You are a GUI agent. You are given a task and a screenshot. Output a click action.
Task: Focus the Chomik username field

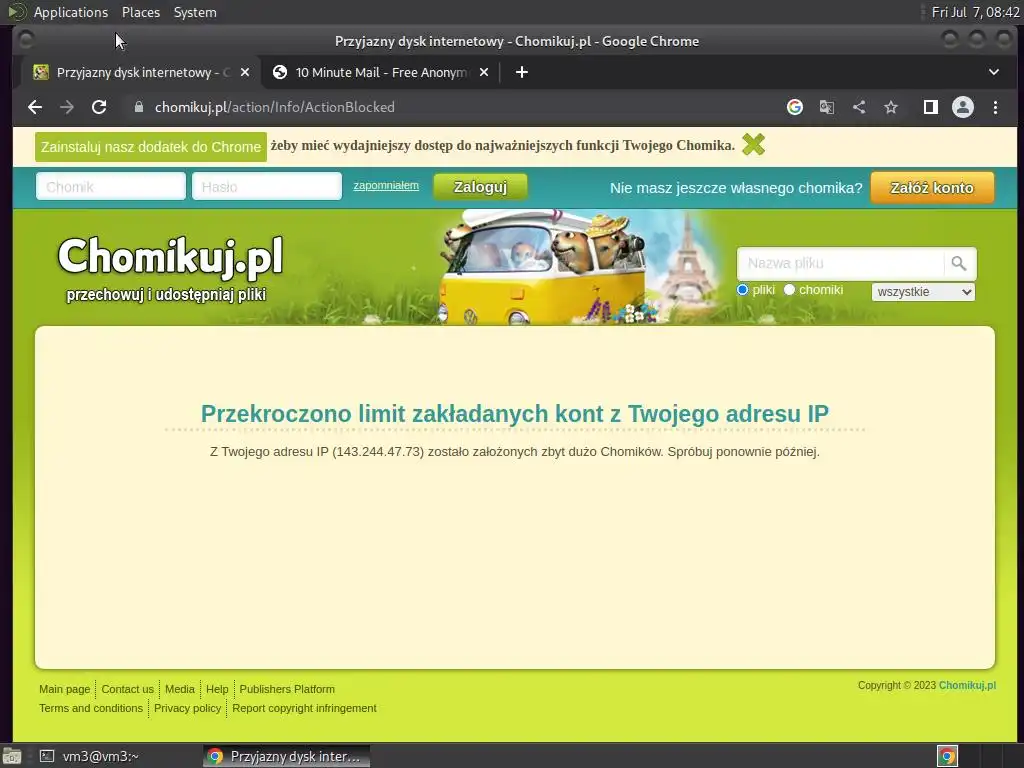point(111,187)
